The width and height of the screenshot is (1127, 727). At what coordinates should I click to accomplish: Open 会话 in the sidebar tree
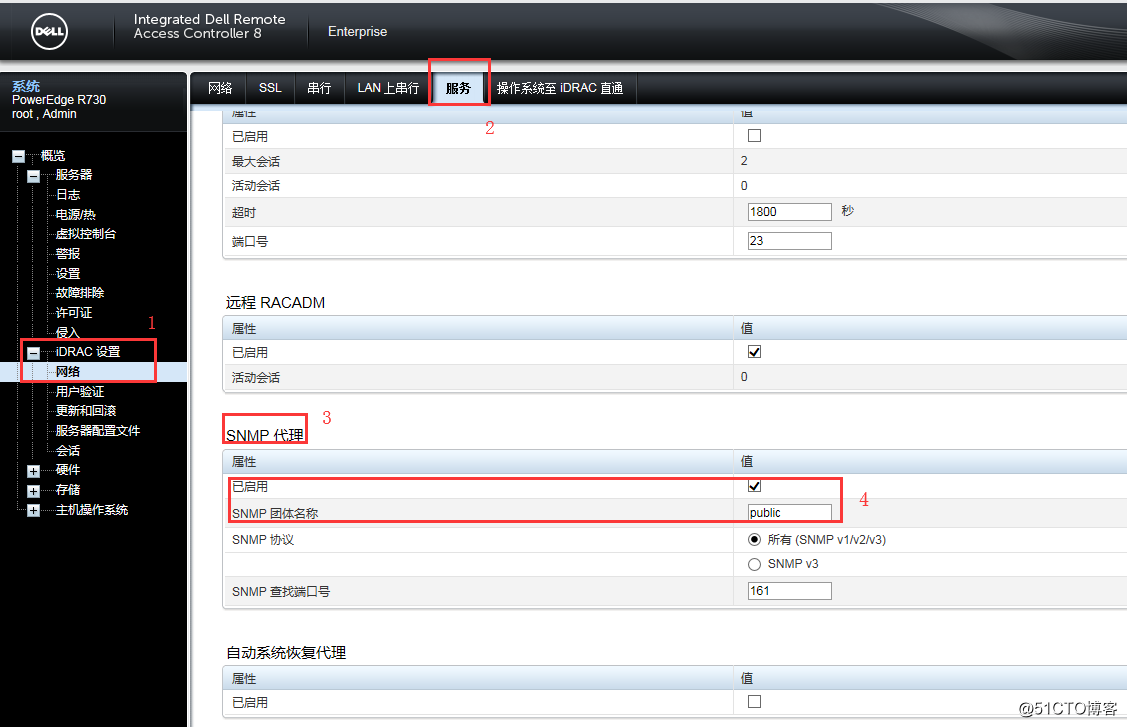68,451
